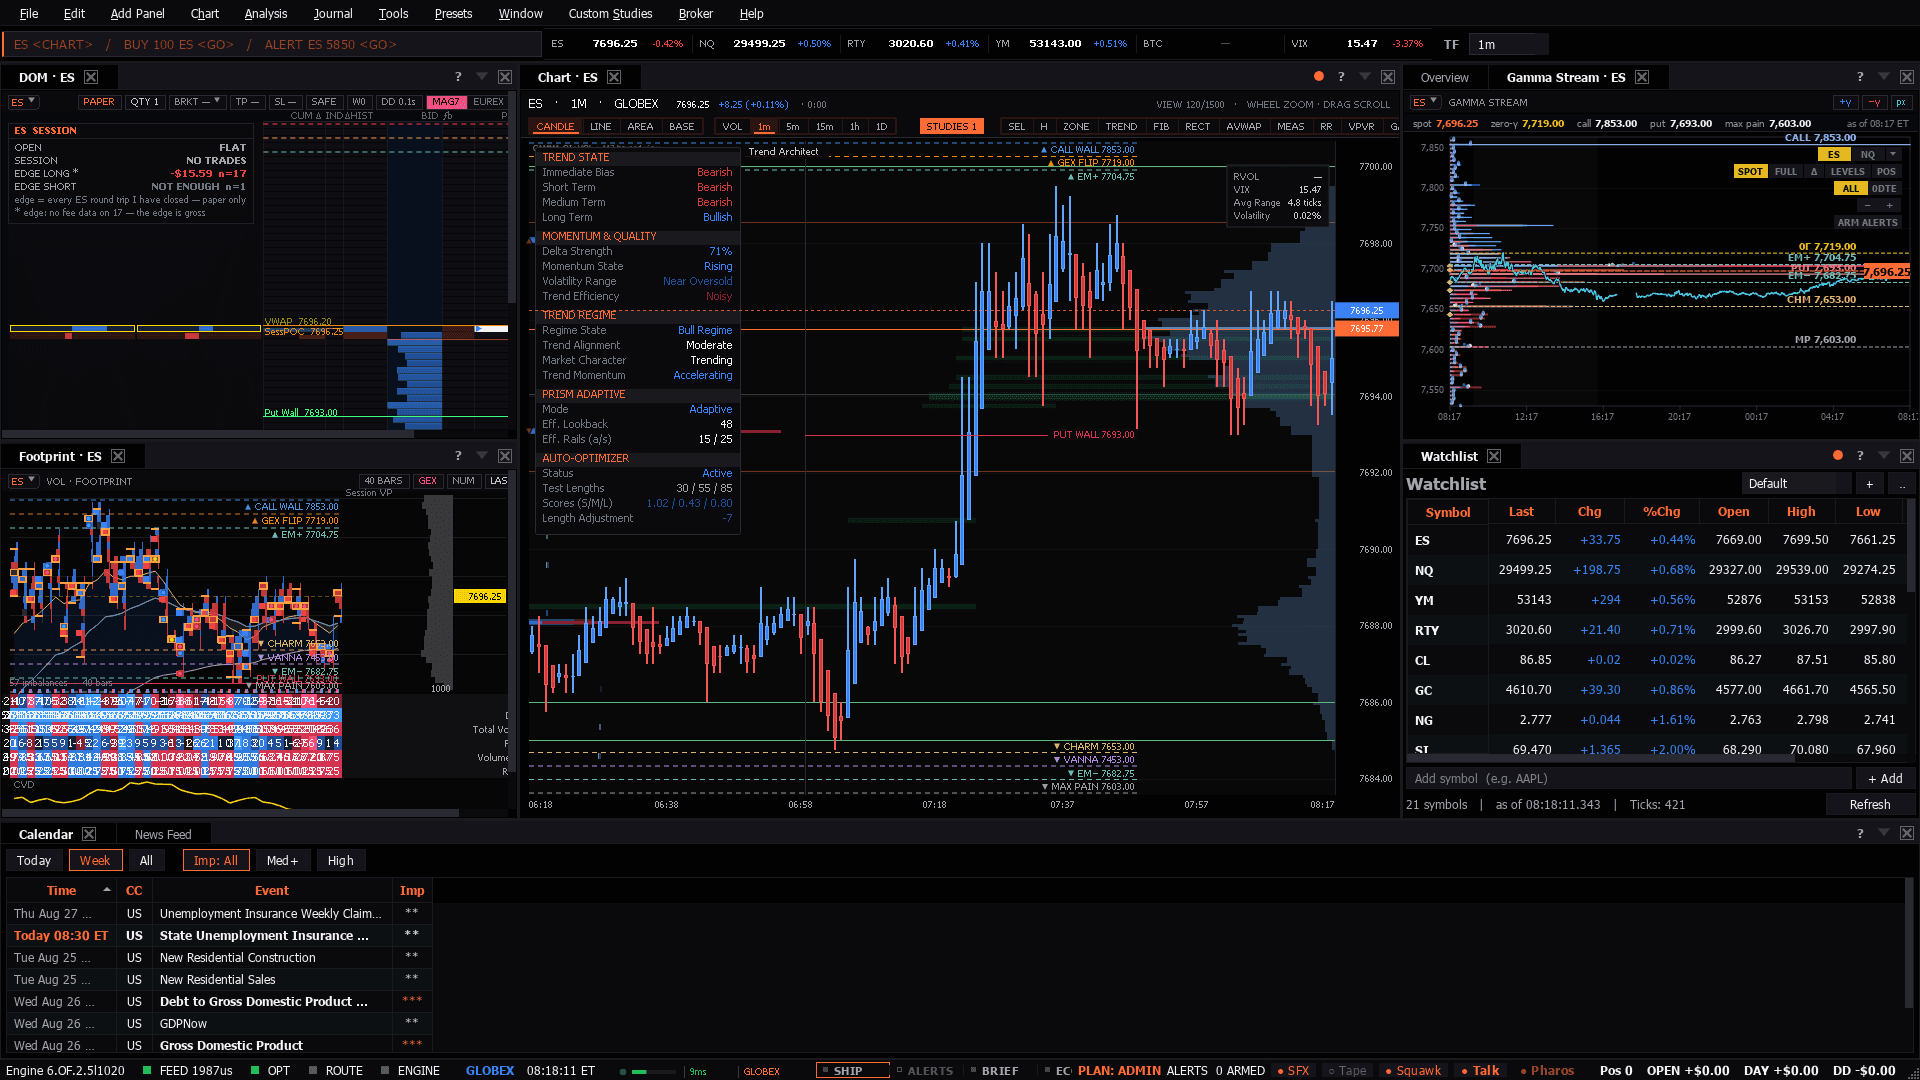1920x1080 pixels.
Task: Open the watchlist ellipsis options button
Action: tap(1902, 484)
